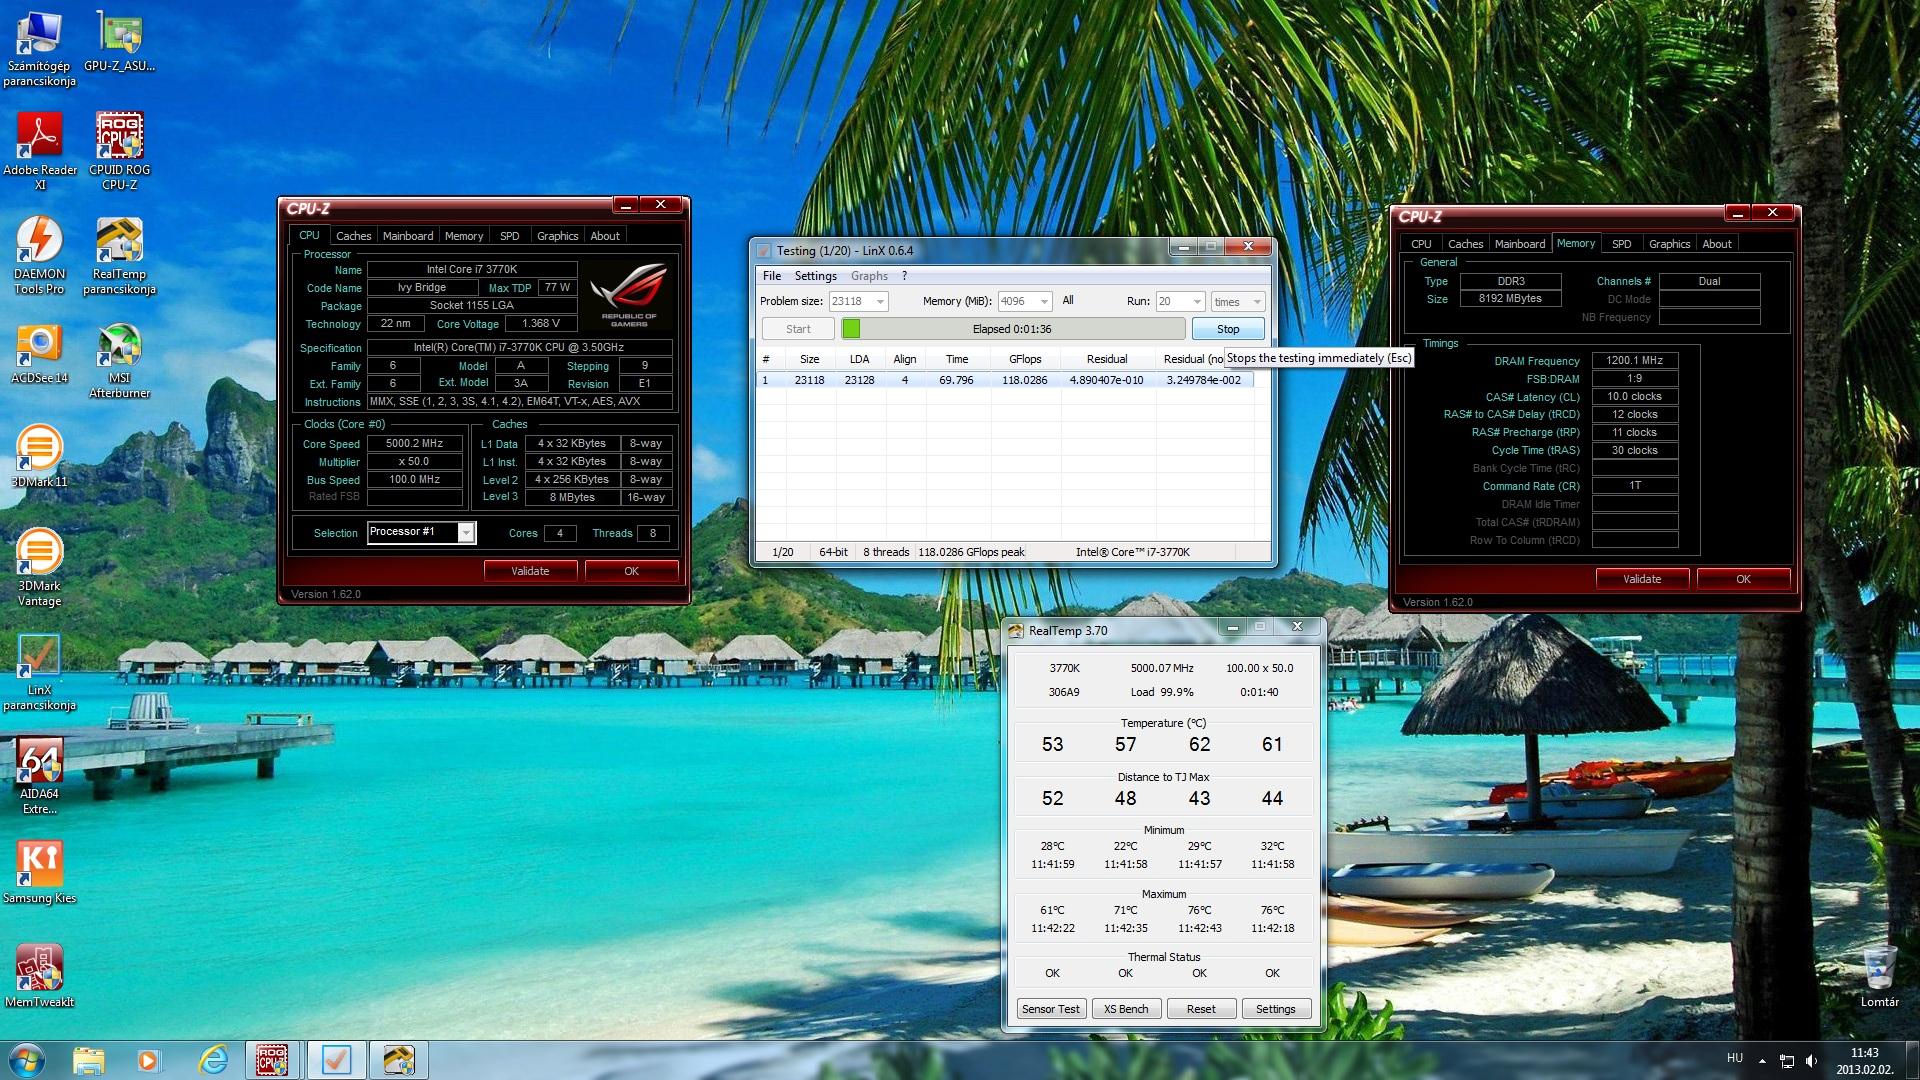The width and height of the screenshot is (1920, 1080).
Task: Open the ? help menu in LinX
Action: [x=905, y=276]
